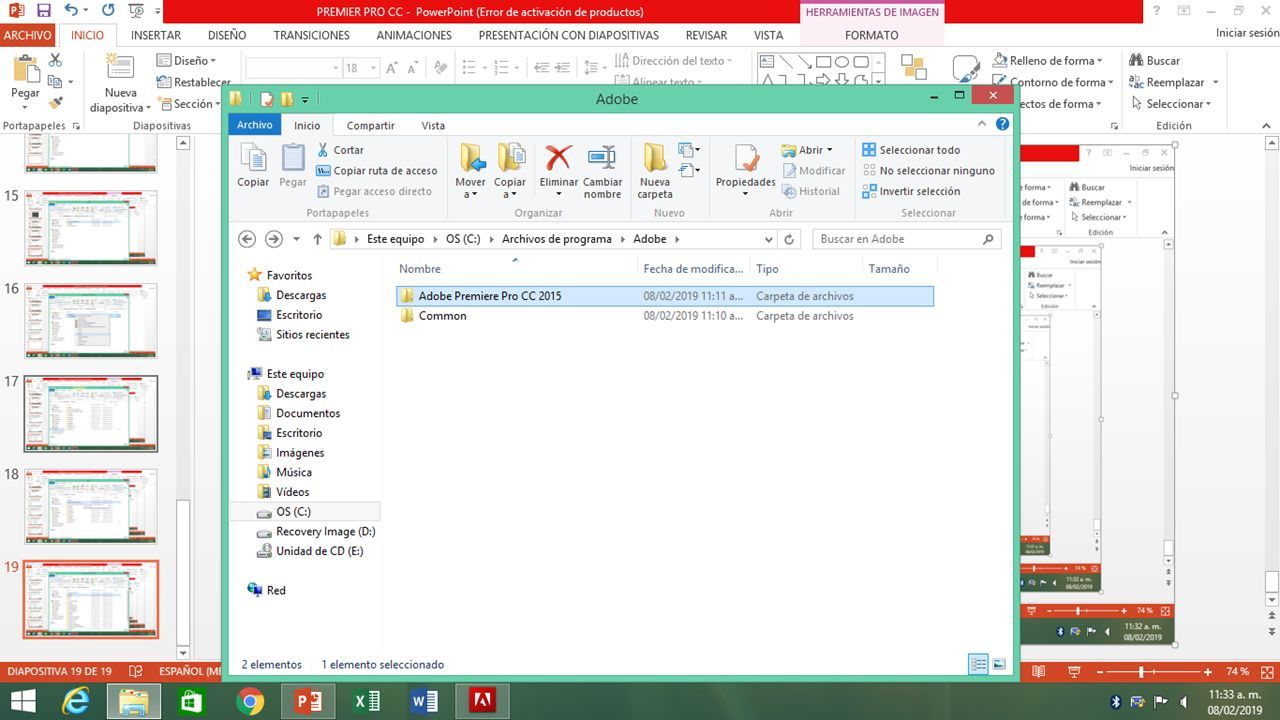Switch to Vista tab in Explorer
The image size is (1280, 720).
click(x=433, y=125)
